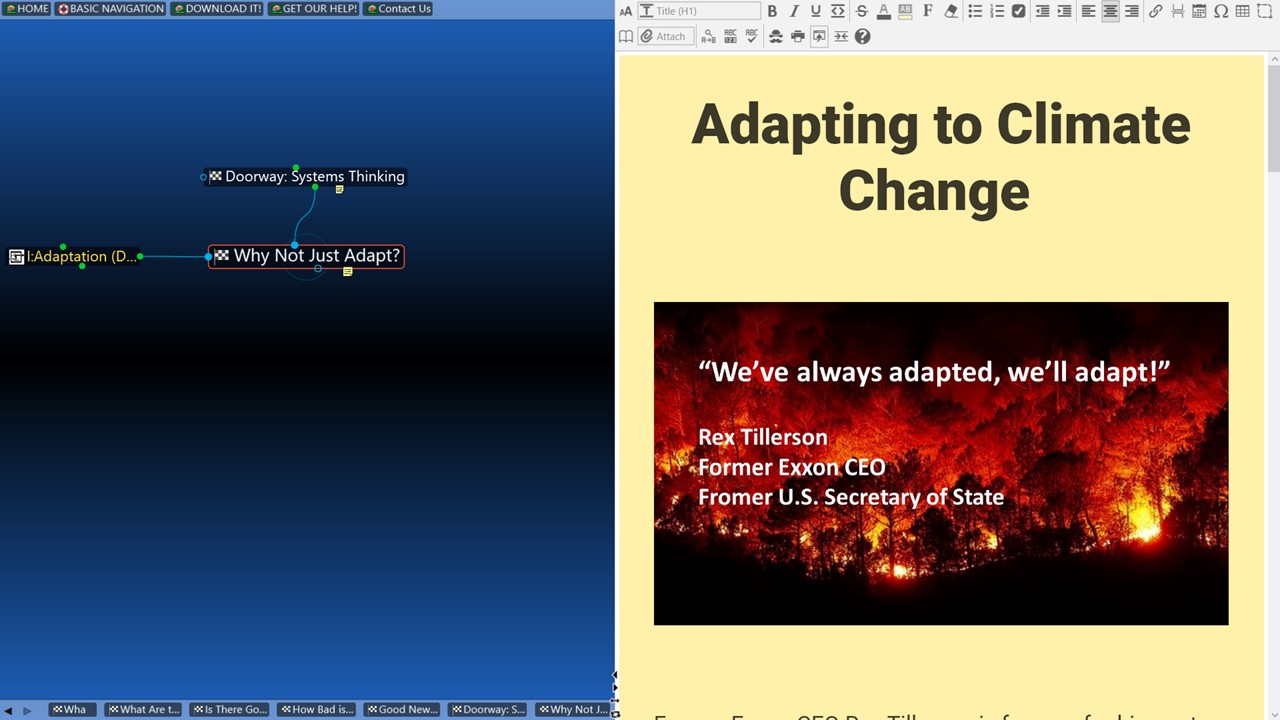Screen dimensions: 1280x720
Task: Open the HOME button
Action: [27, 9]
